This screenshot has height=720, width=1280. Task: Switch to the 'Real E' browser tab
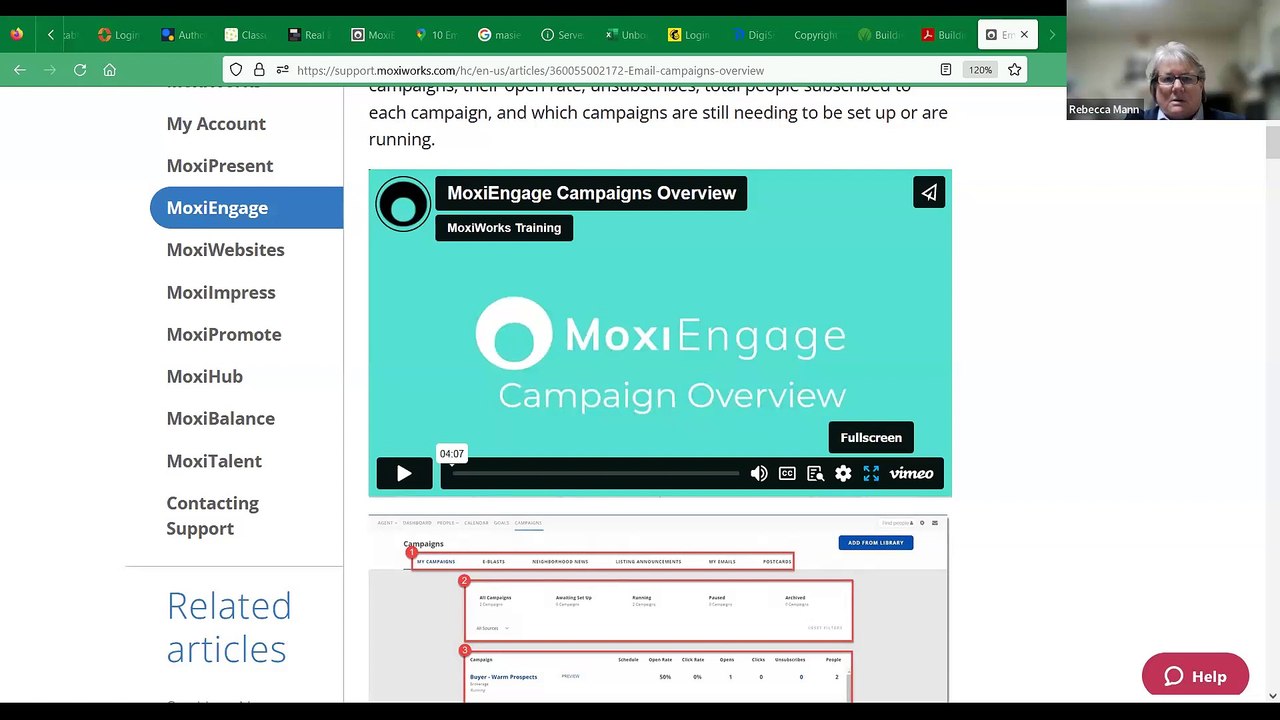point(309,34)
